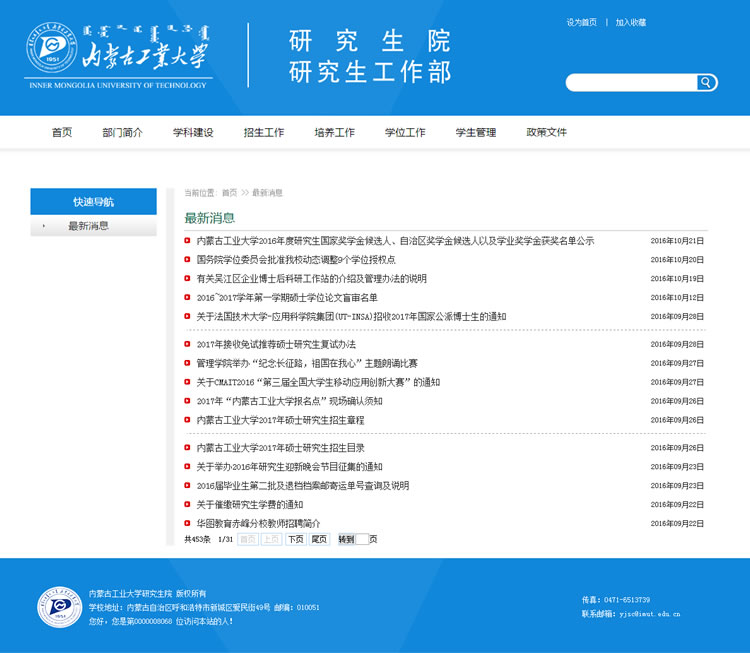Select 最新消息 in the quick navigation sidebar

tap(88, 226)
